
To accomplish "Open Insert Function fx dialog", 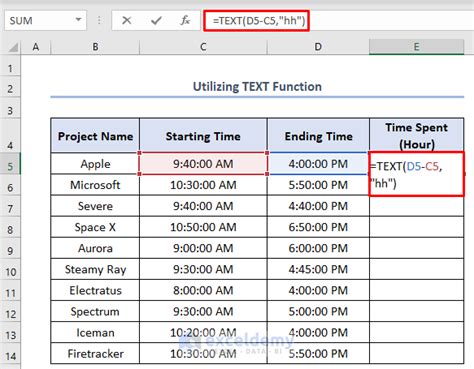I will 185,21.
